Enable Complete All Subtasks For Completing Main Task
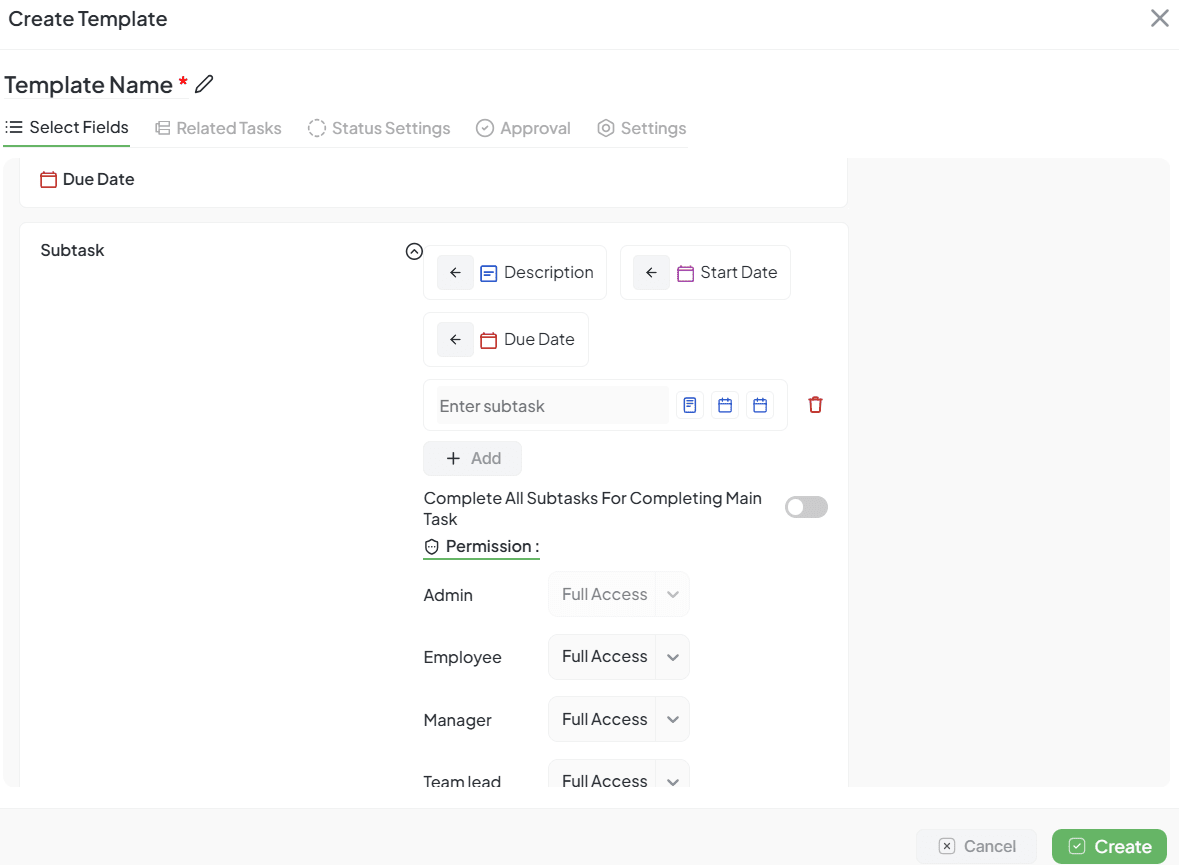This screenshot has width=1179, height=865. pyautogui.click(x=806, y=507)
